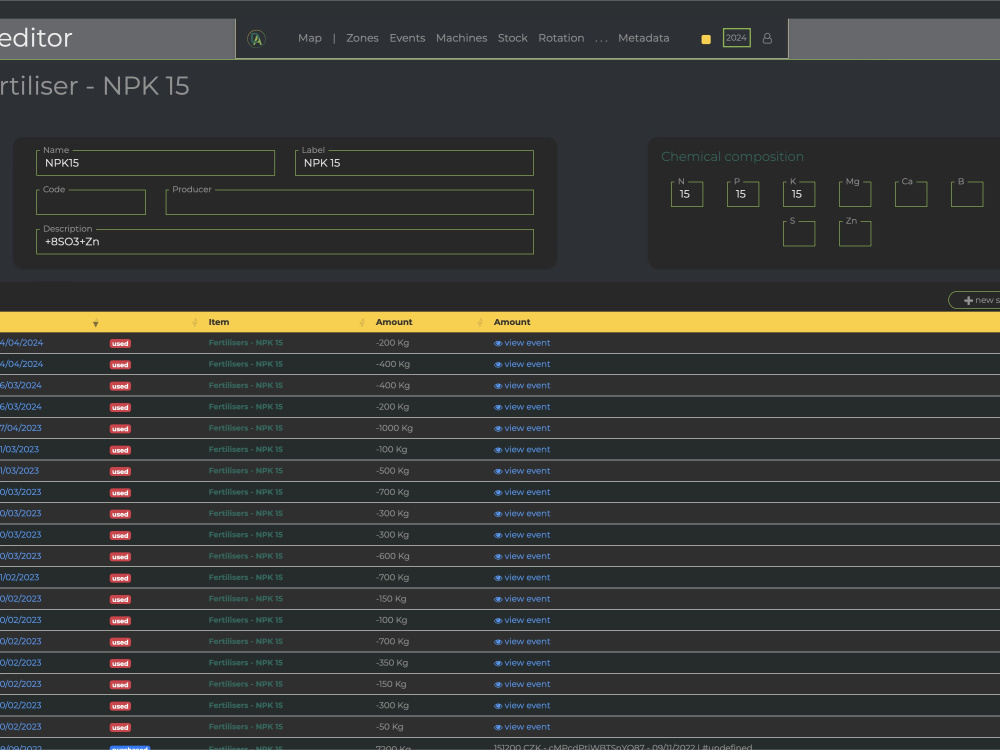Click eye icon in 1/03/2023 -100 Kg row
This screenshot has height=750, width=1000.
[x=498, y=450]
